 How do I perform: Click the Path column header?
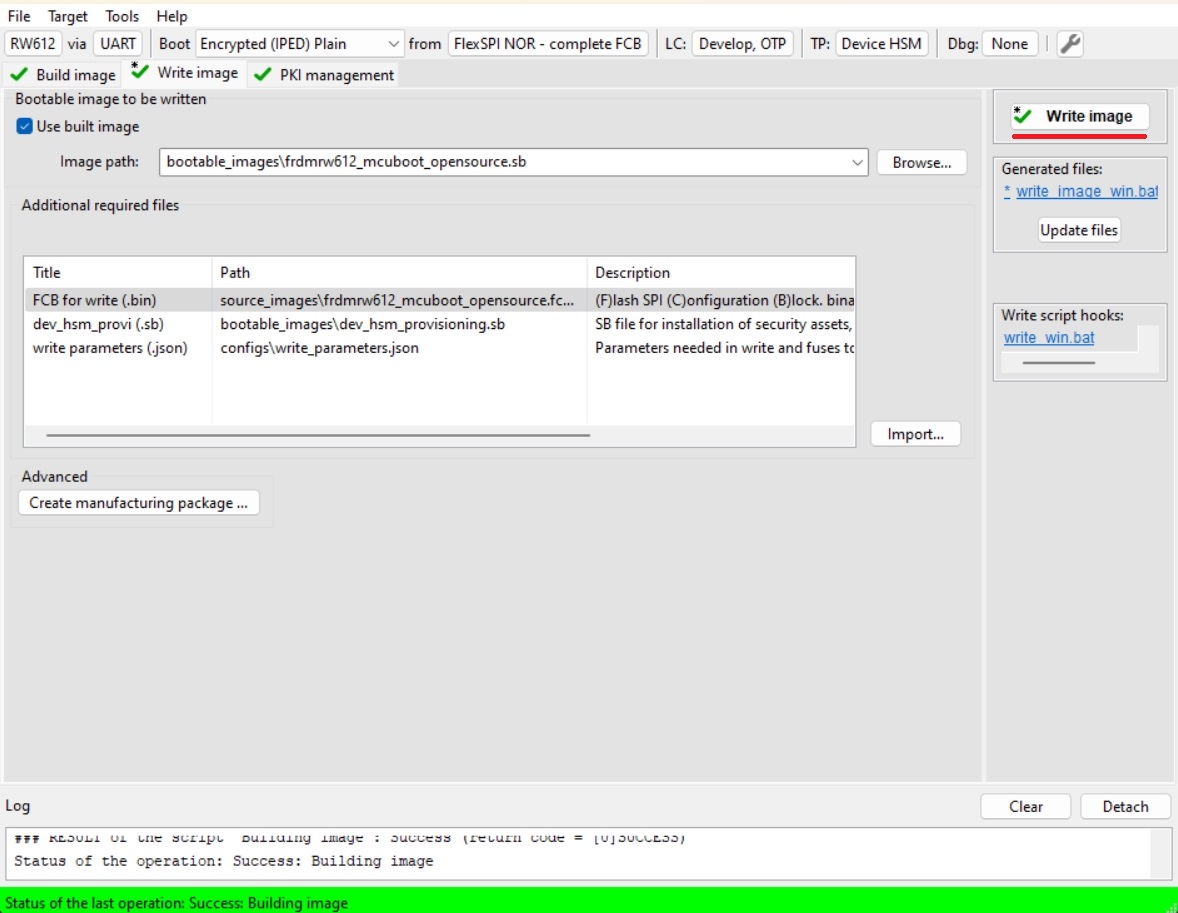pyautogui.click(x=399, y=272)
